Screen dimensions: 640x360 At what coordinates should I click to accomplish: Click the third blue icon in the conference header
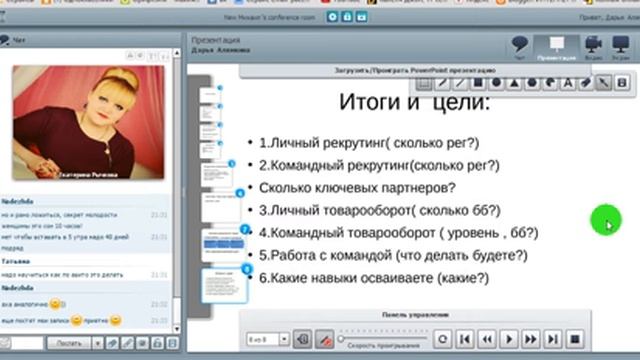coord(362,17)
